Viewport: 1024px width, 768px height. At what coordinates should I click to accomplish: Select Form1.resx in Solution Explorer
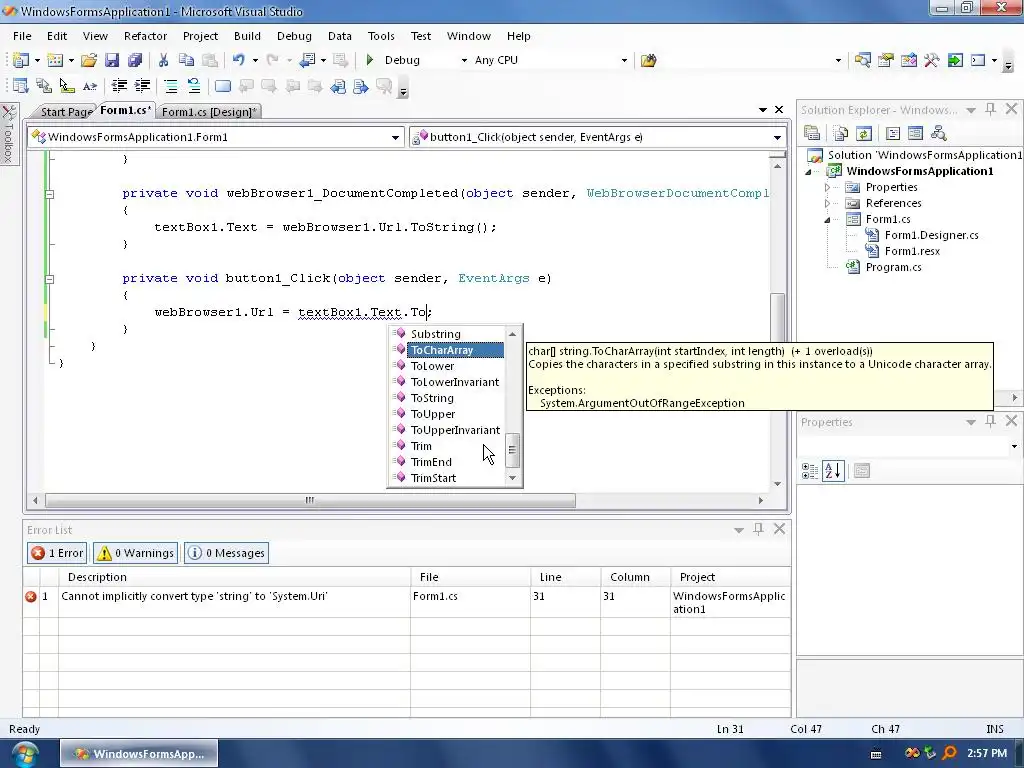(x=912, y=251)
